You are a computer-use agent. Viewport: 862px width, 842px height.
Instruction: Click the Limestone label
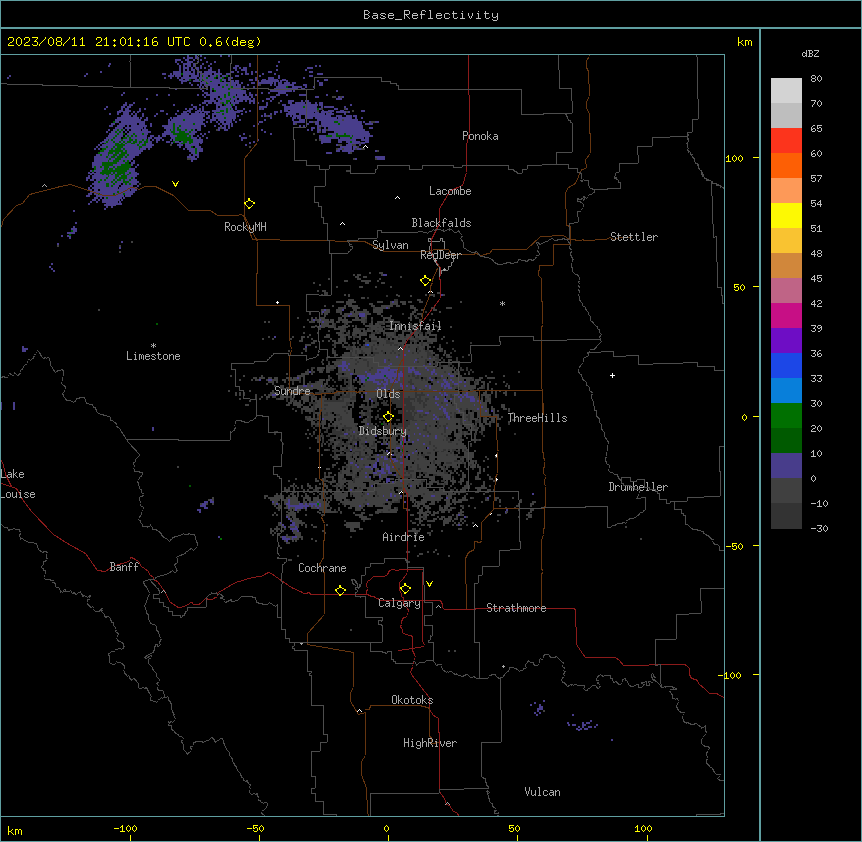pyautogui.click(x=153, y=356)
